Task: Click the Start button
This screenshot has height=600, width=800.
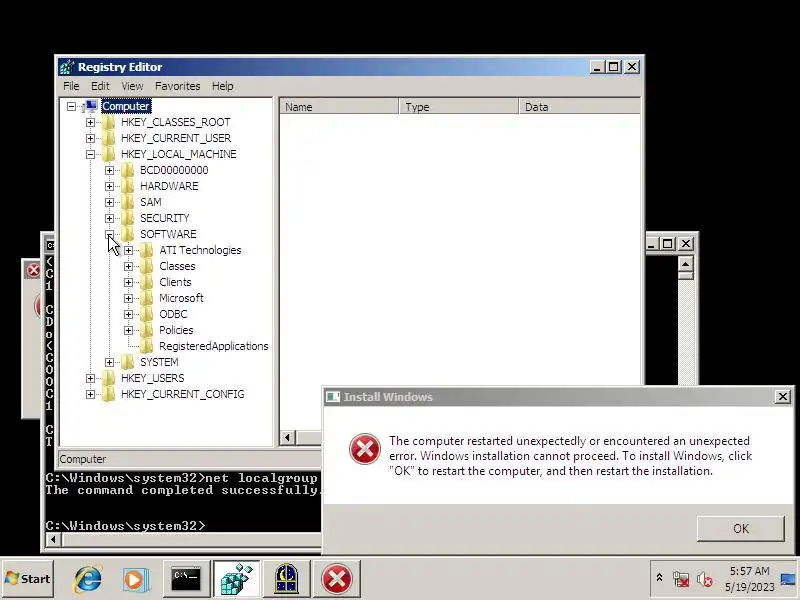Action: coord(28,579)
